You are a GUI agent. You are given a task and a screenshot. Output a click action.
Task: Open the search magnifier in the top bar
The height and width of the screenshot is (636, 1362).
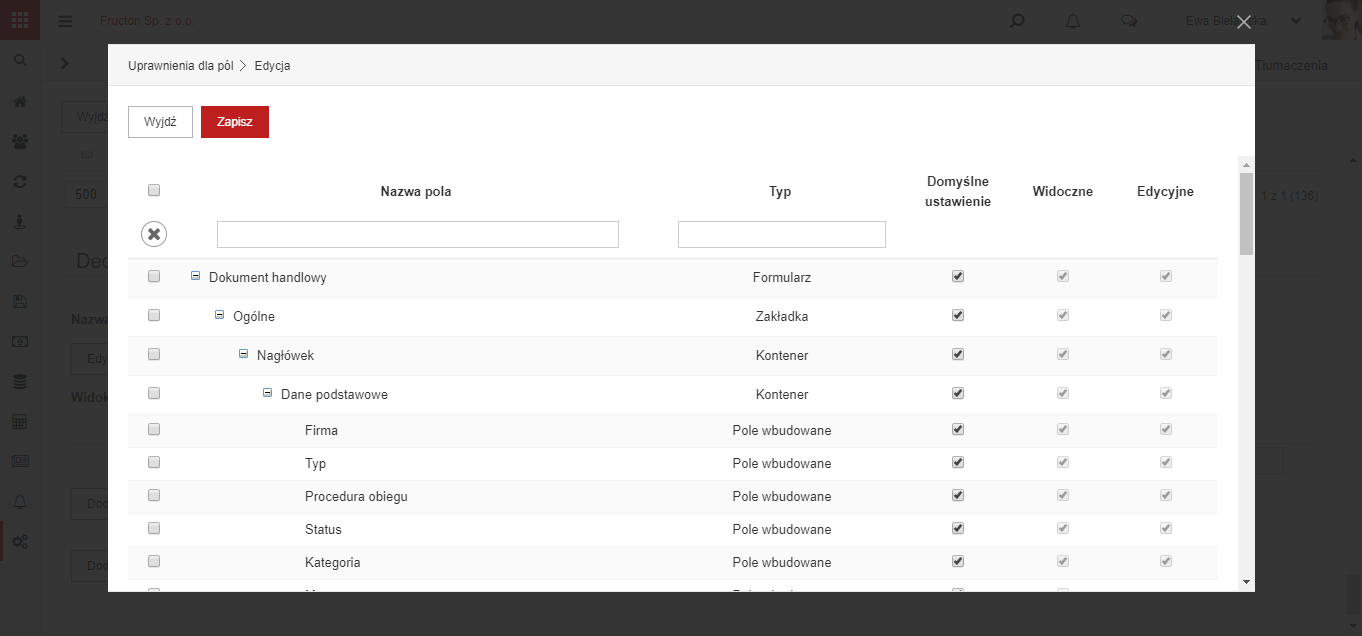click(1017, 20)
